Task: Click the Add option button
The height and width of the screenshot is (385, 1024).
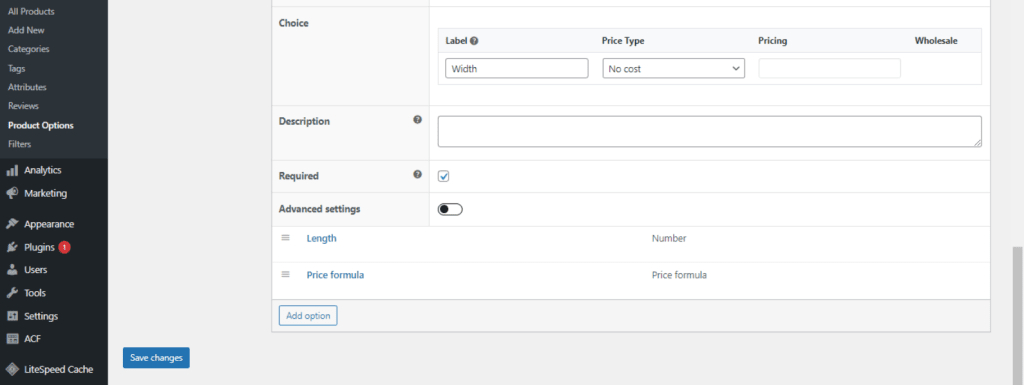Action: (x=308, y=316)
